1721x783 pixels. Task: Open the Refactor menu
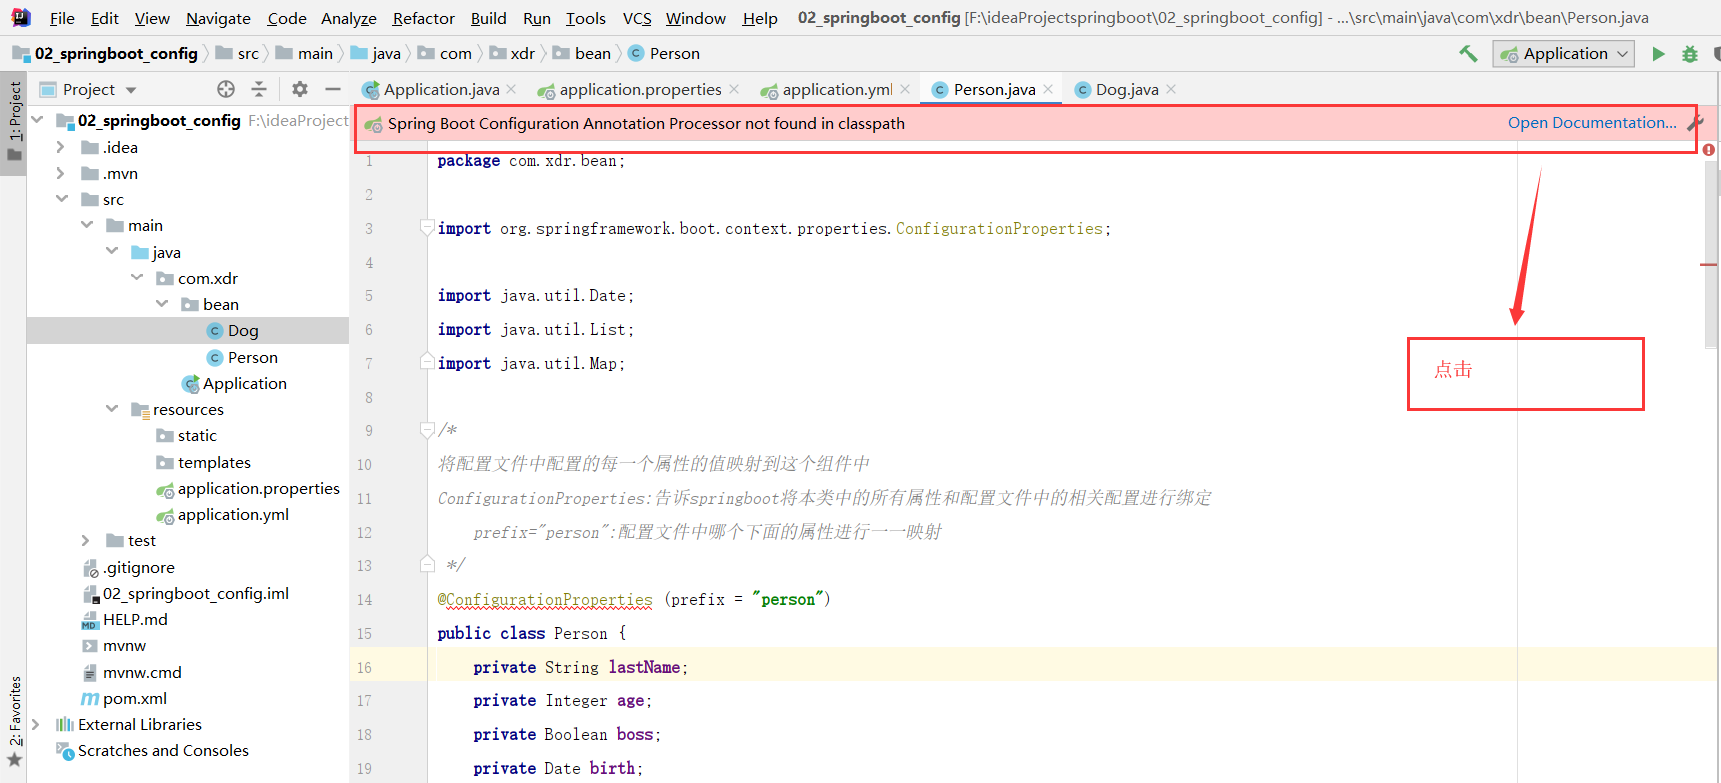coord(423,18)
